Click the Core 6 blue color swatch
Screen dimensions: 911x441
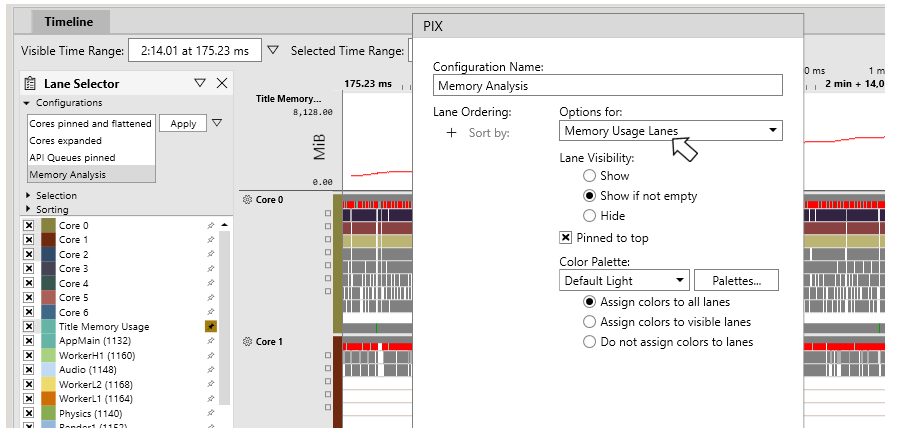[48, 312]
